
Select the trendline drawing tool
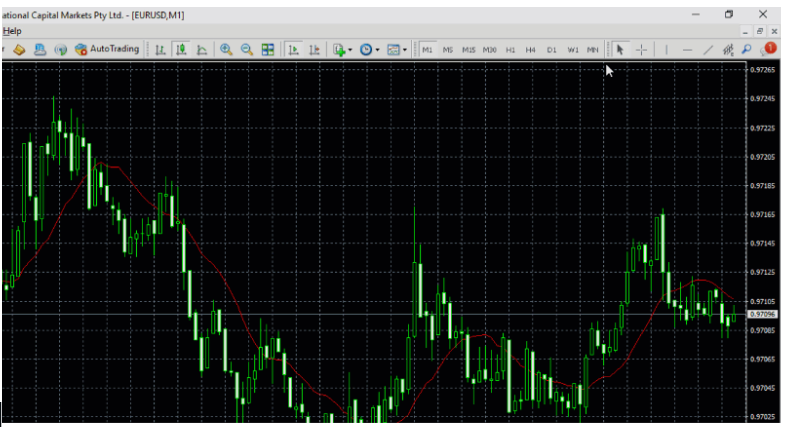[708, 49]
